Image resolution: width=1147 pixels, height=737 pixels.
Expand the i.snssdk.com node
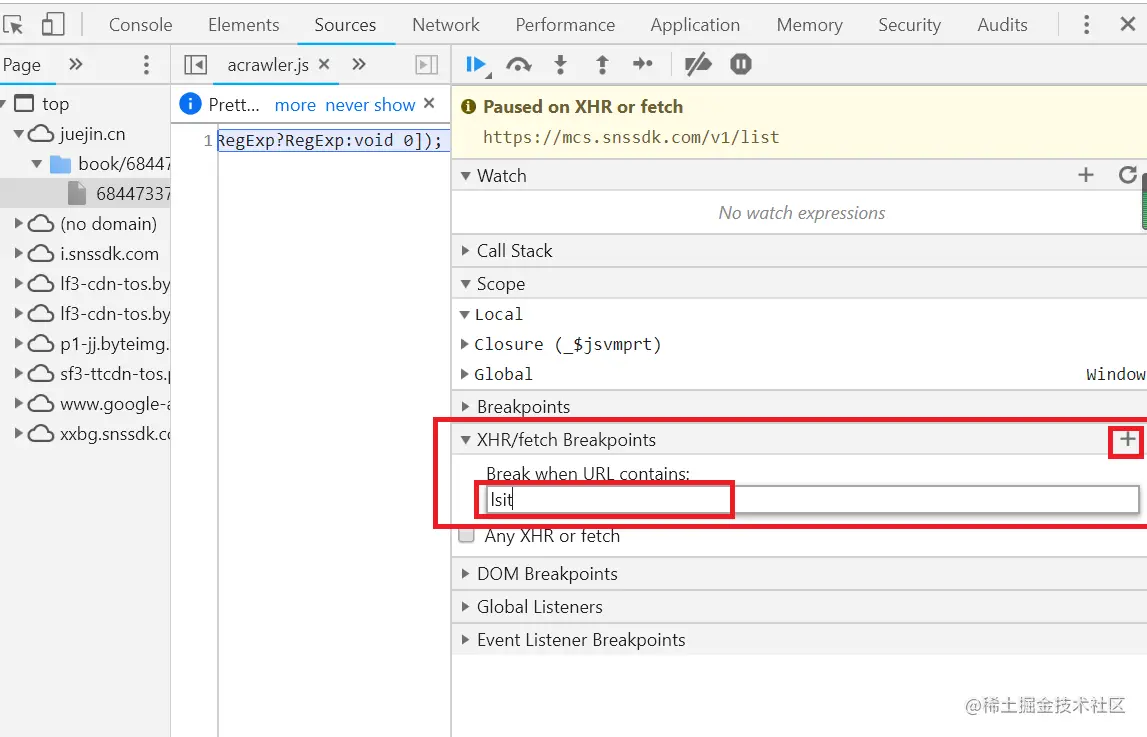pos(19,253)
